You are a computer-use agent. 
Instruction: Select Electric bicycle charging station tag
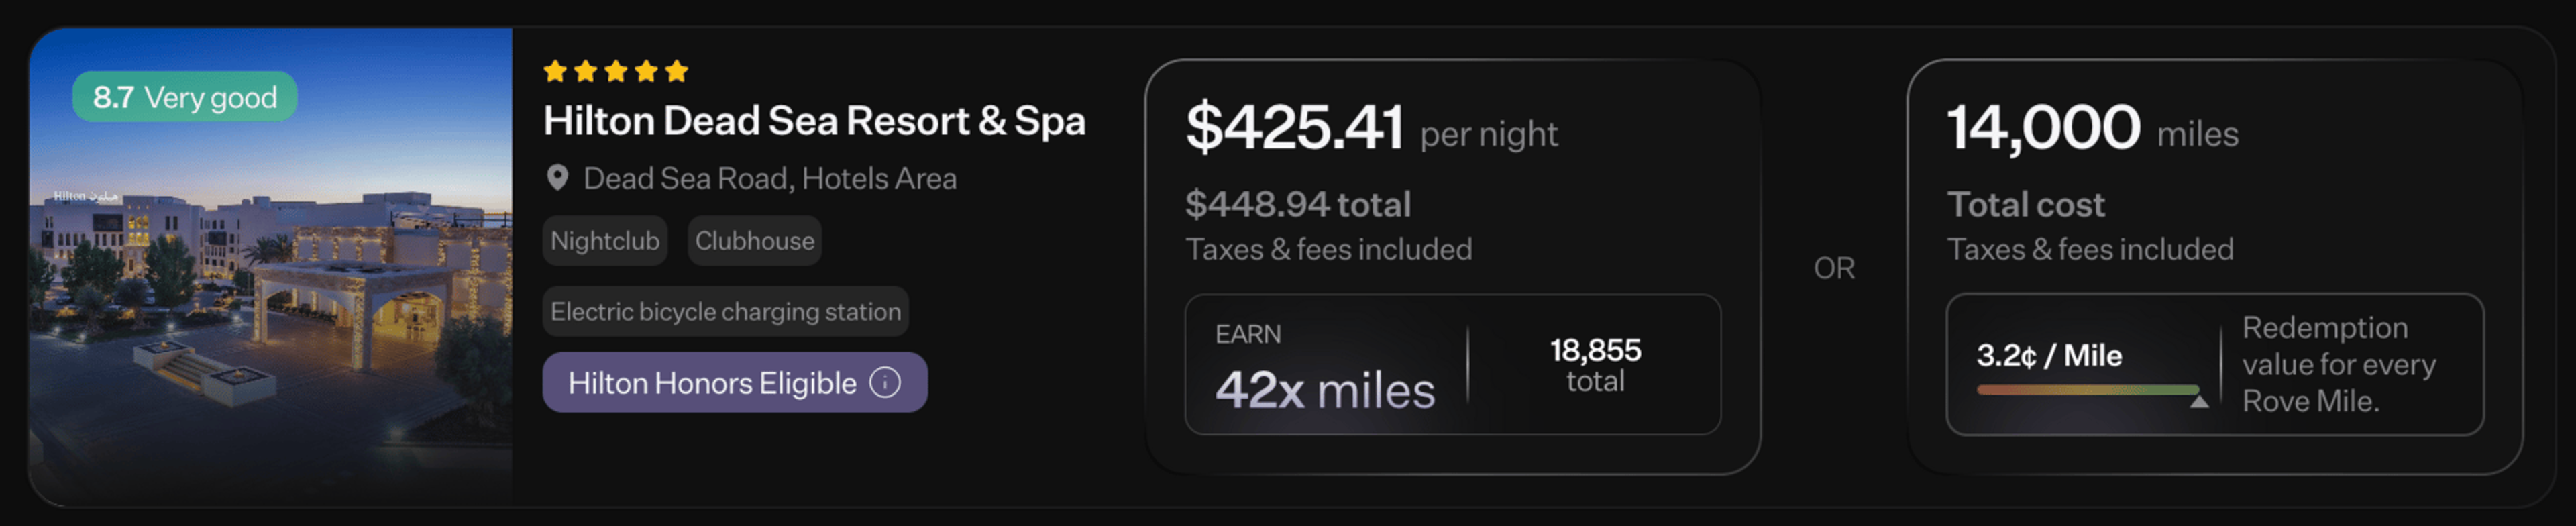(x=726, y=312)
